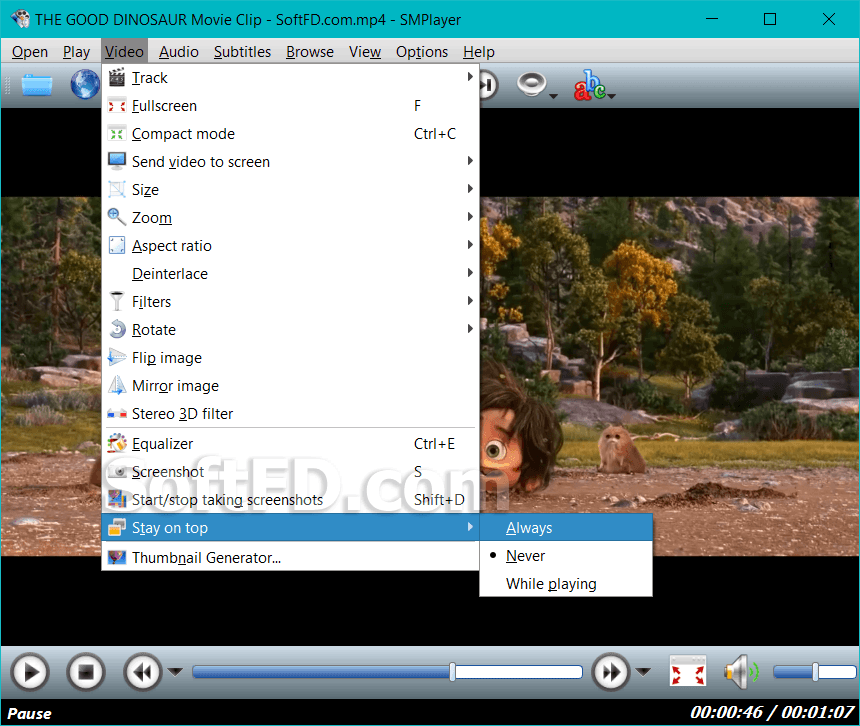Select the Never stay on top option
This screenshot has height=726, width=860.
pos(566,555)
